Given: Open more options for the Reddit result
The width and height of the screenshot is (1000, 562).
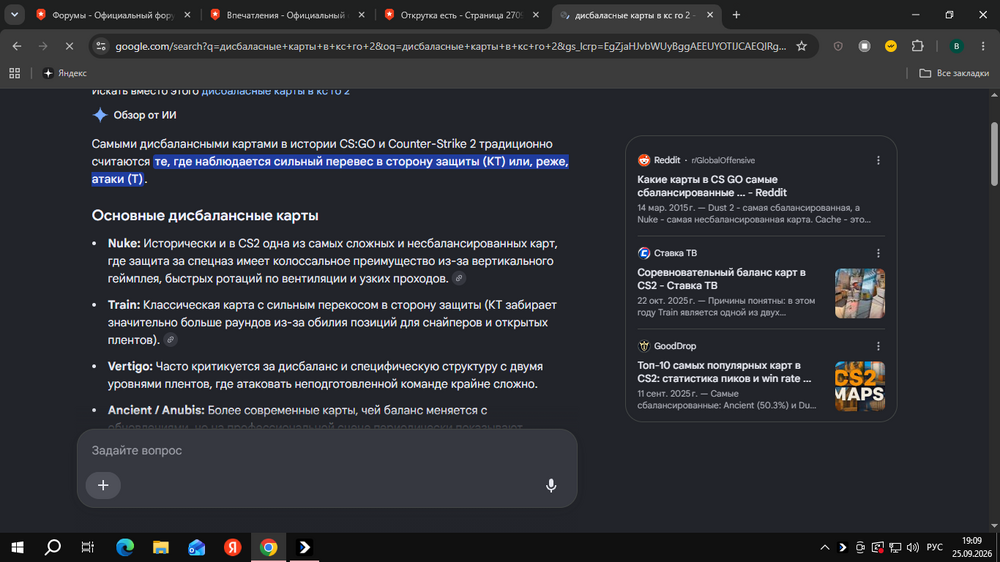Looking at the screenshot, I should 878,160.
